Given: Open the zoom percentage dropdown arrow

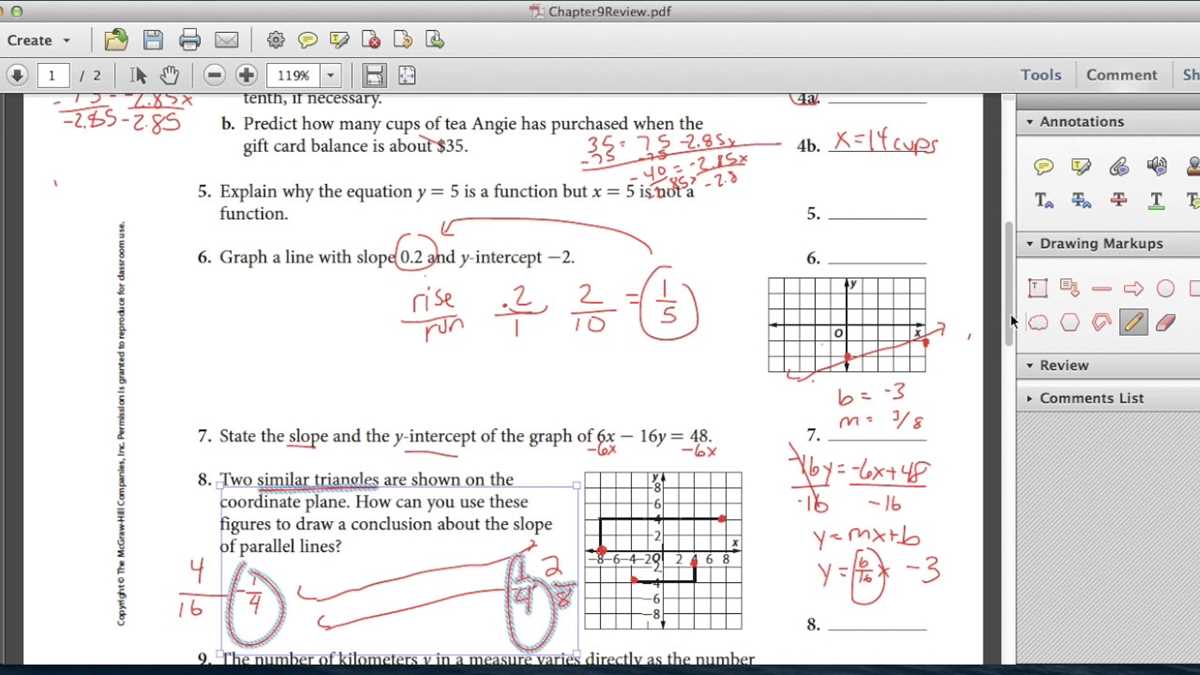Looking at the screenshot, I should tap(331, 75).
